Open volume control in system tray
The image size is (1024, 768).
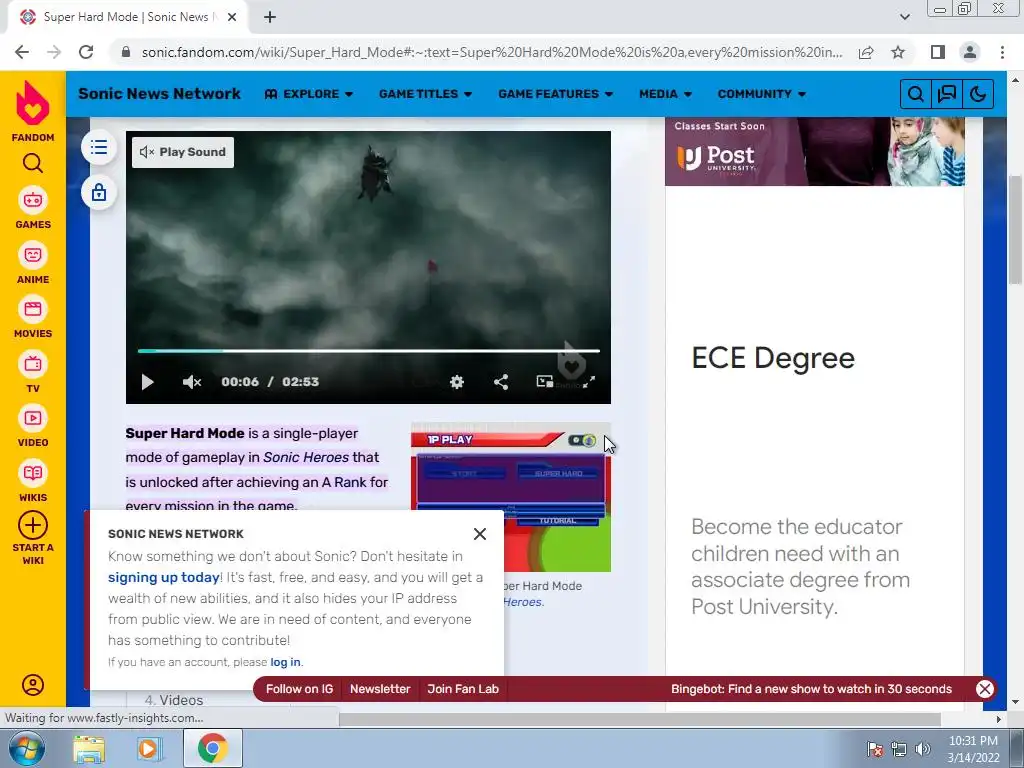tap(922, 749)
